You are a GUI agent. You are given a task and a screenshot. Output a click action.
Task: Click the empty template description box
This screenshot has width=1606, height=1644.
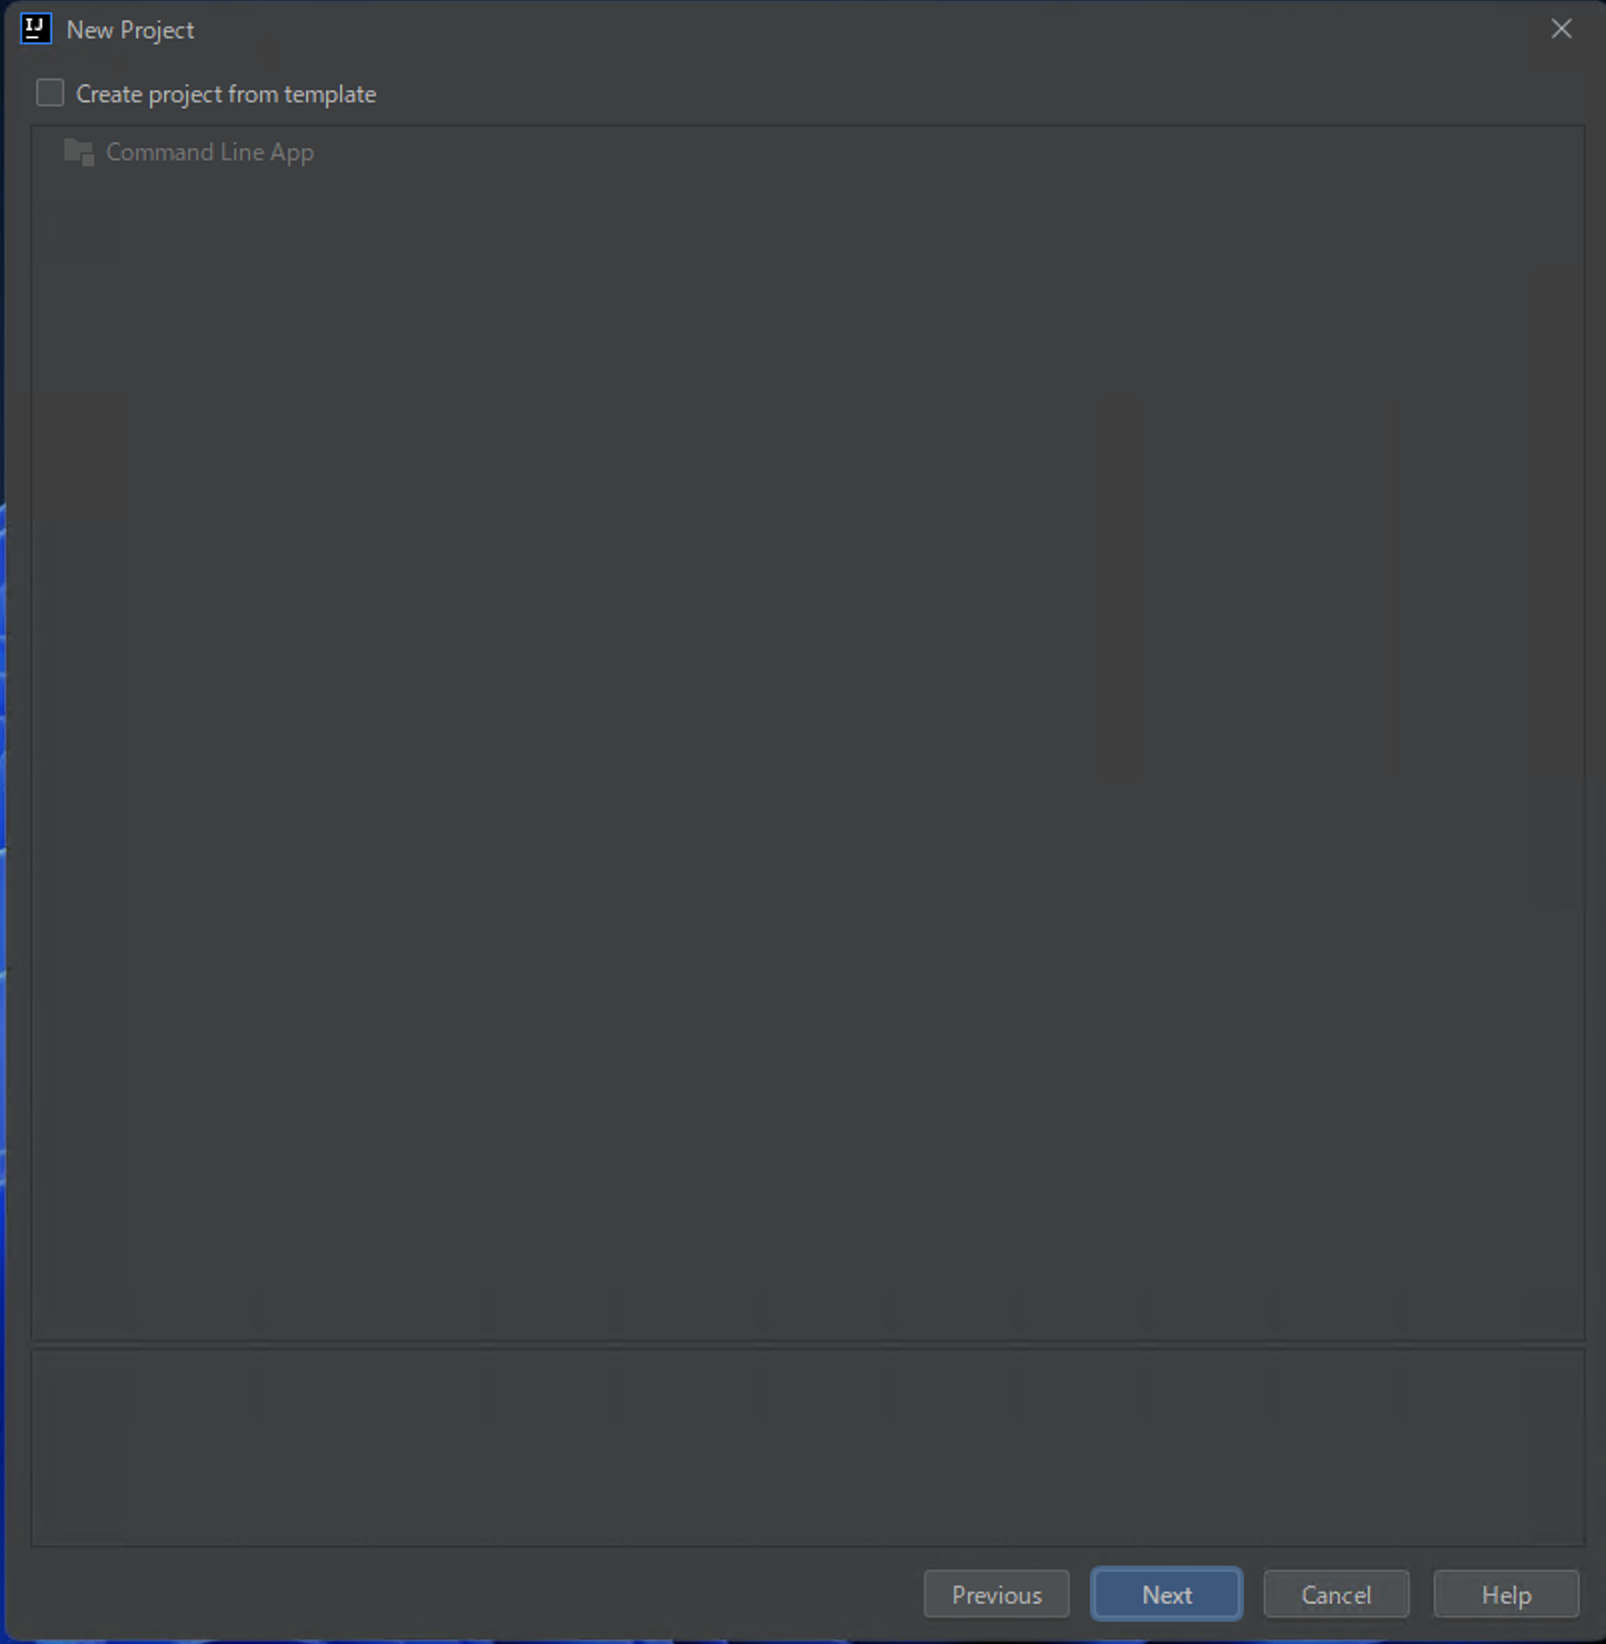[808, 1447]
